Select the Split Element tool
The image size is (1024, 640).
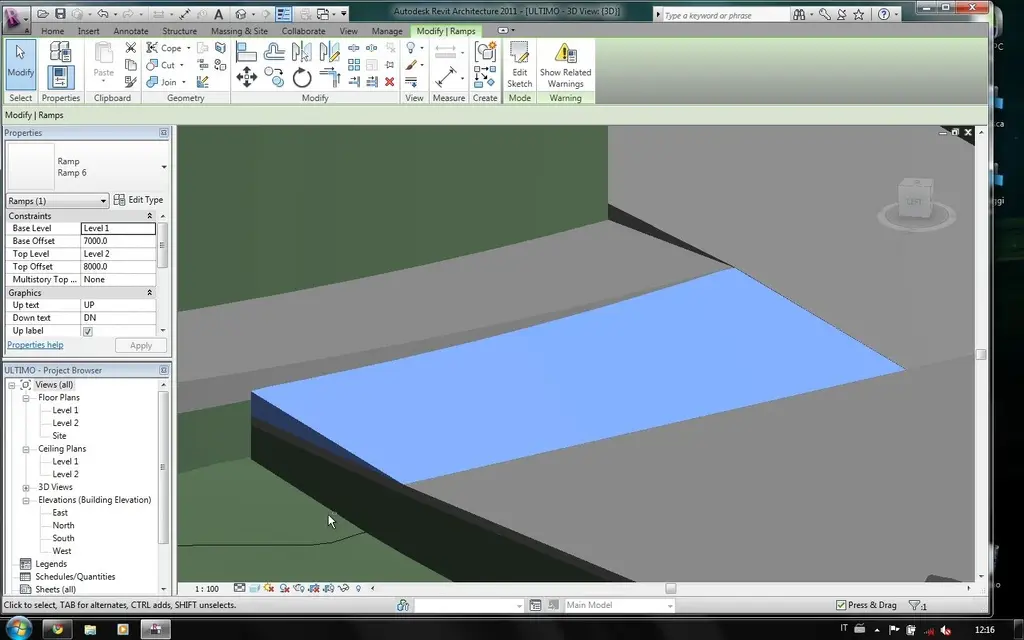354,48
